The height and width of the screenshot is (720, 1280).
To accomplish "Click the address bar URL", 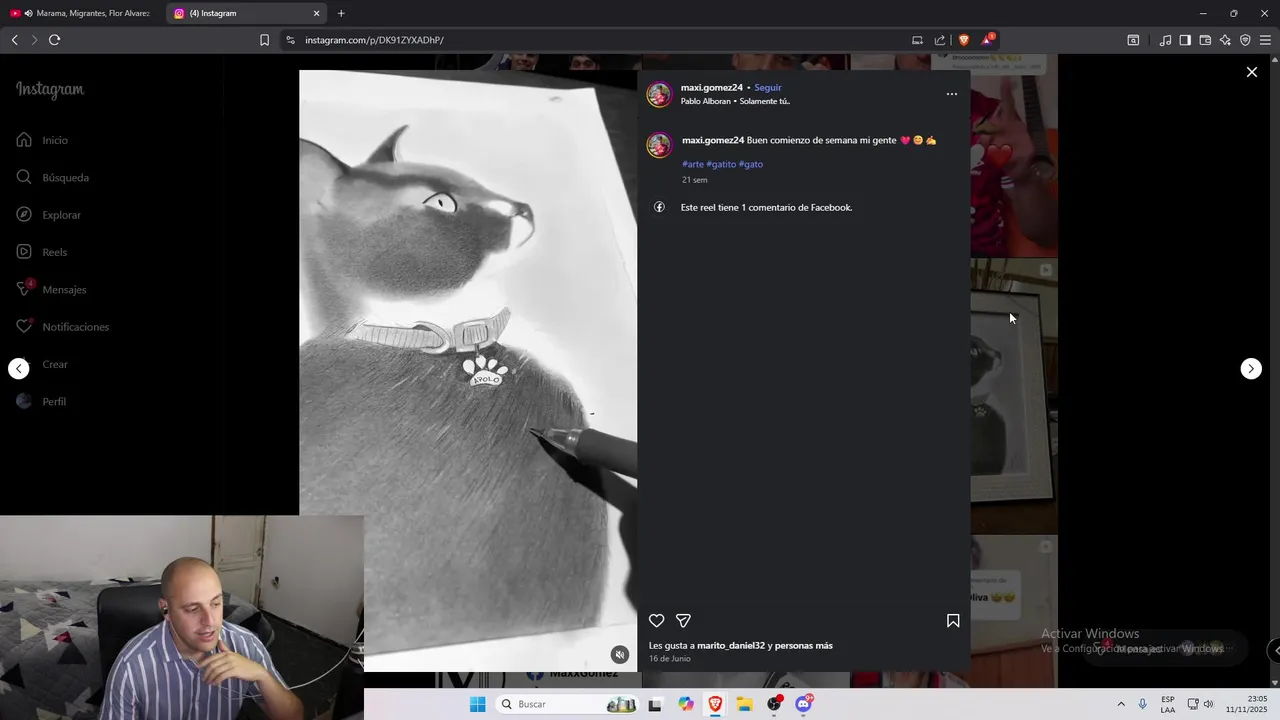I will (x=374, y=40).
